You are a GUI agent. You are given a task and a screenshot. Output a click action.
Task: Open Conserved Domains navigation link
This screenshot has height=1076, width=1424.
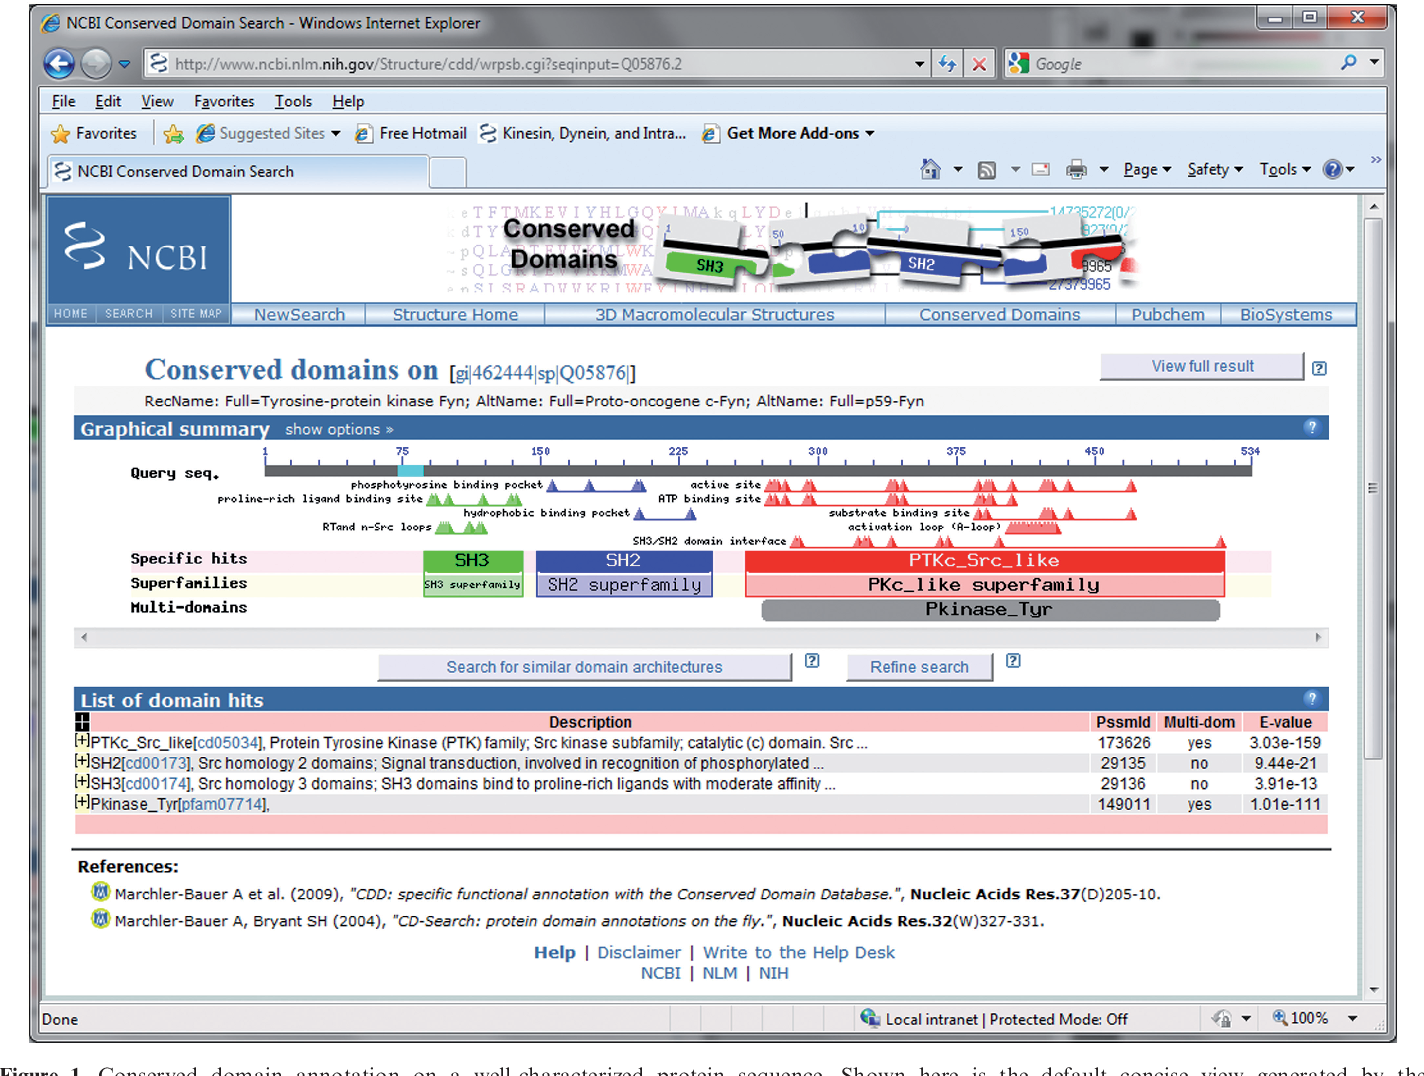click(1000, 314)
